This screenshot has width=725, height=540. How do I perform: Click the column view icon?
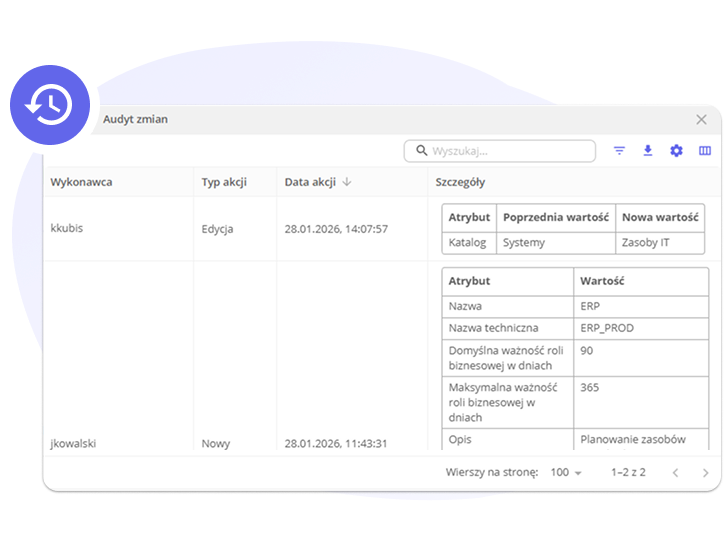tap(704, 151)
